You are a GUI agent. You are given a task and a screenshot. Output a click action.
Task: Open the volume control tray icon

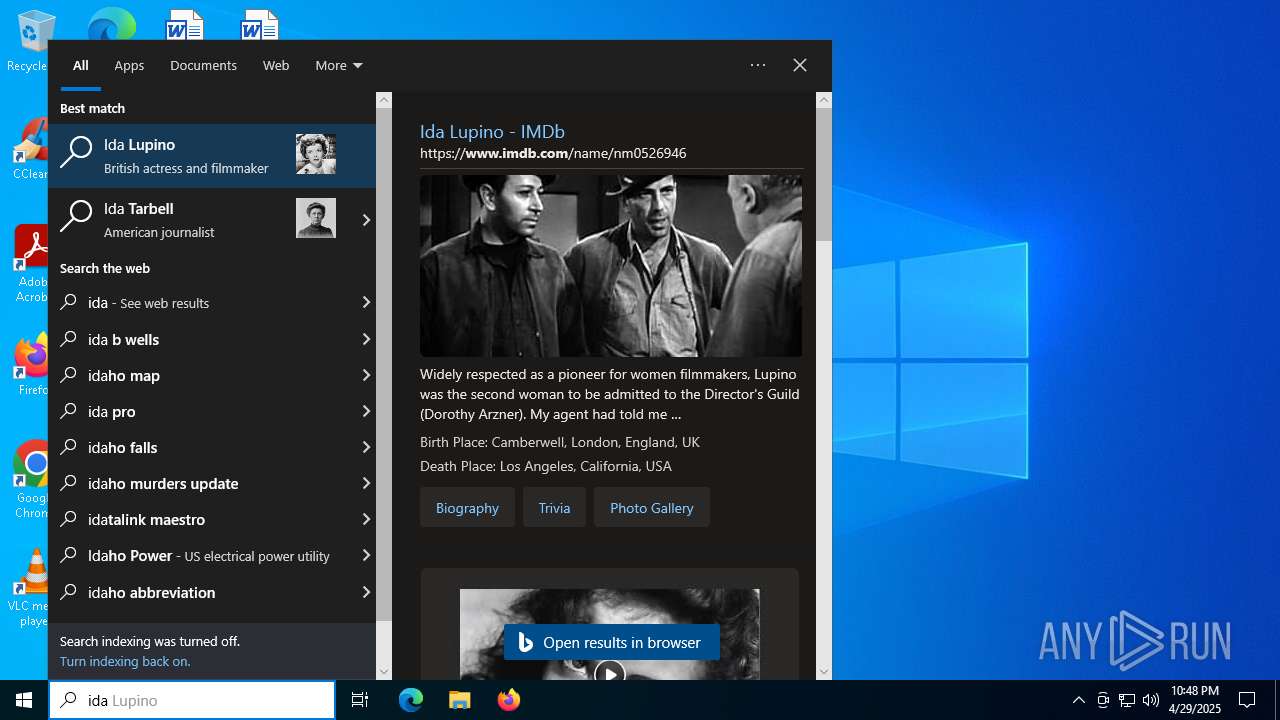coord(1151,700)
